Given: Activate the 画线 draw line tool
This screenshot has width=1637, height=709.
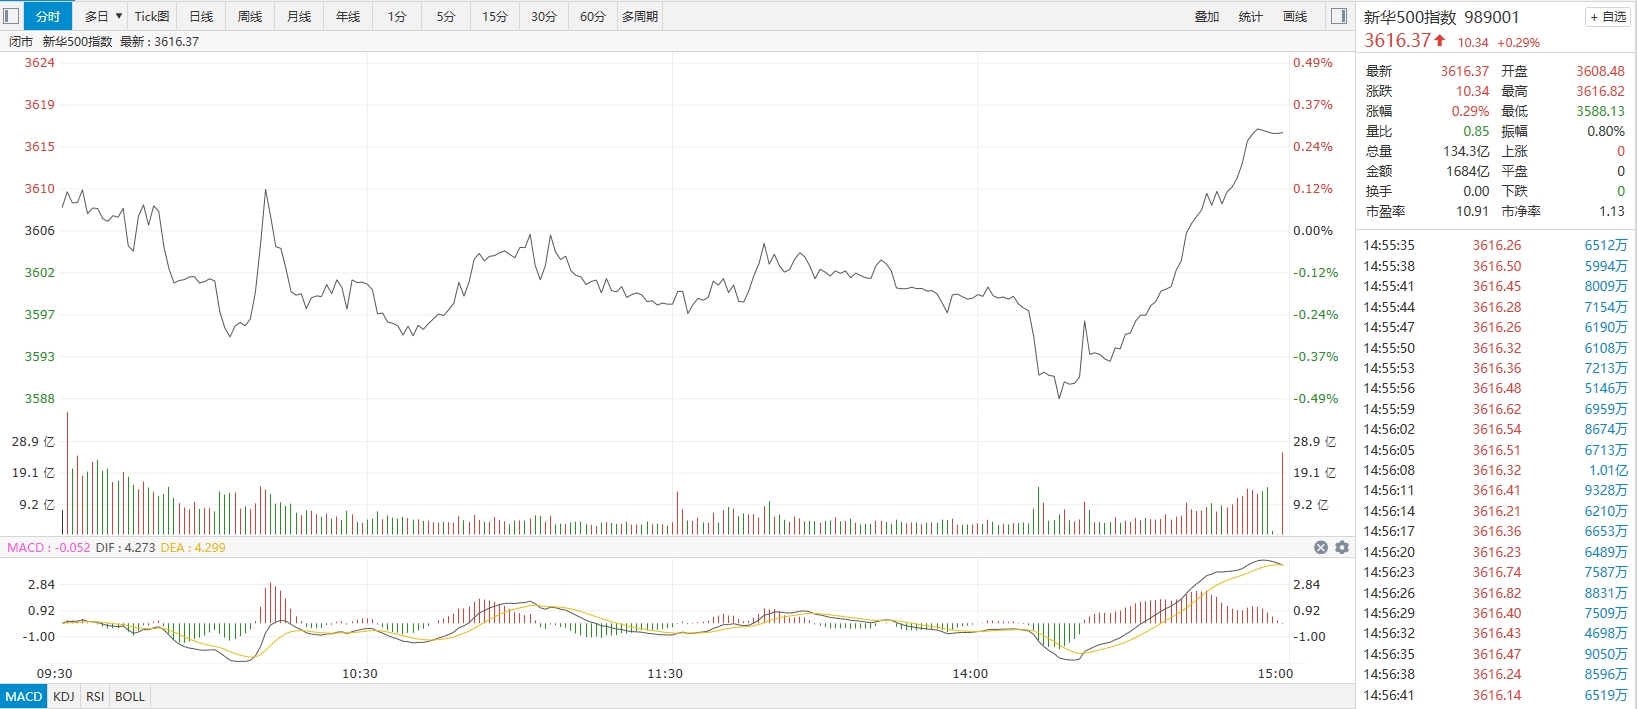Looking at the screenshot, I should click(1295, 16).
